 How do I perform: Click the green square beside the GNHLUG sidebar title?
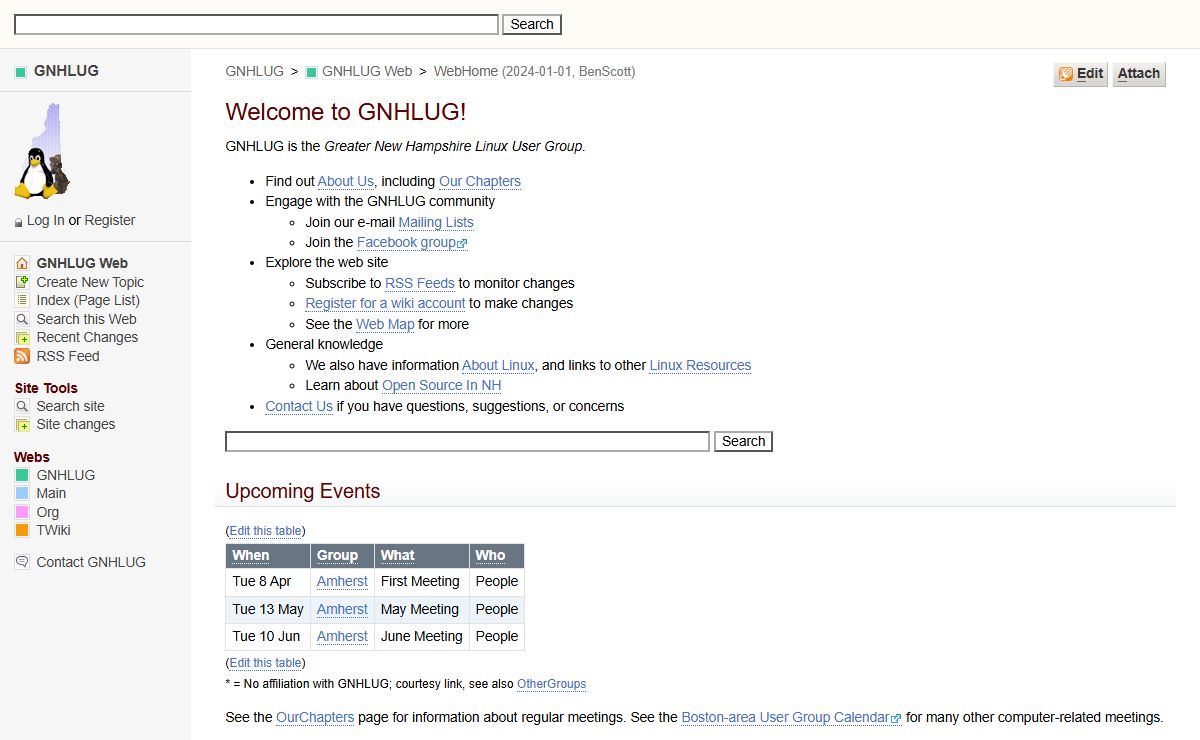pyautogui.click(x=20, y=72)
